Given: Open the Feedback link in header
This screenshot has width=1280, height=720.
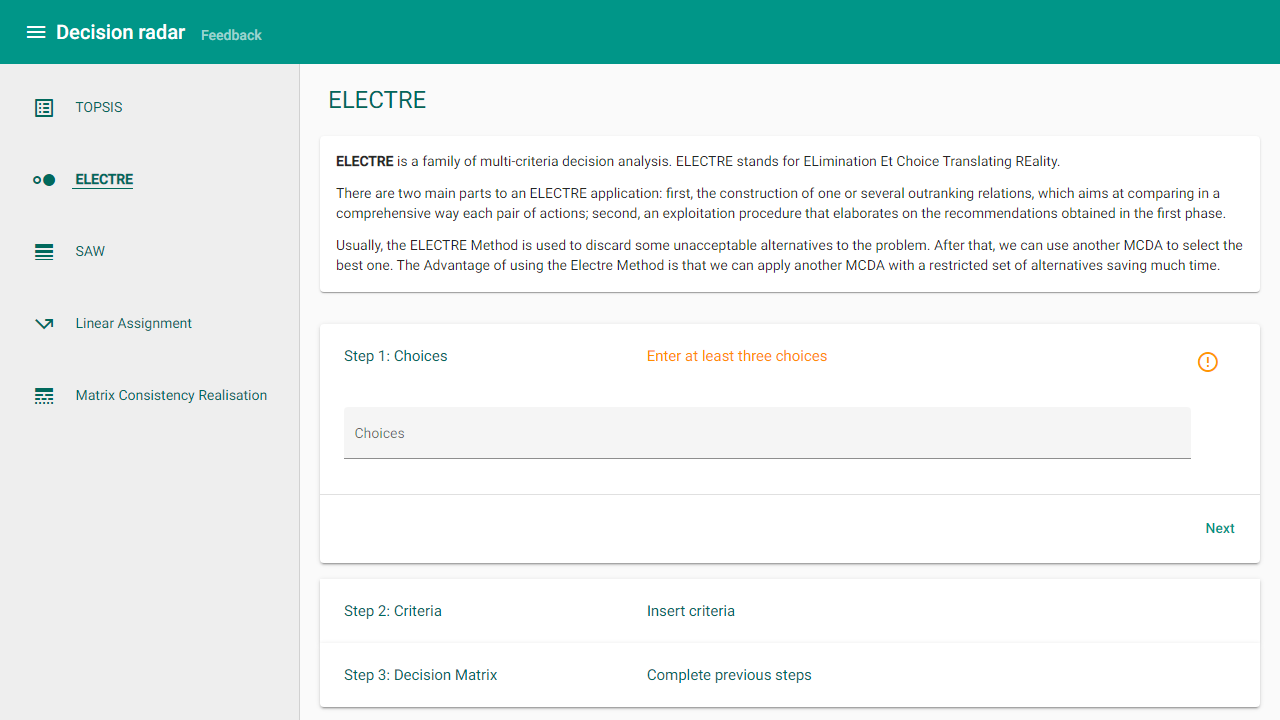Looking at the screenshot, I should (231, 35).
